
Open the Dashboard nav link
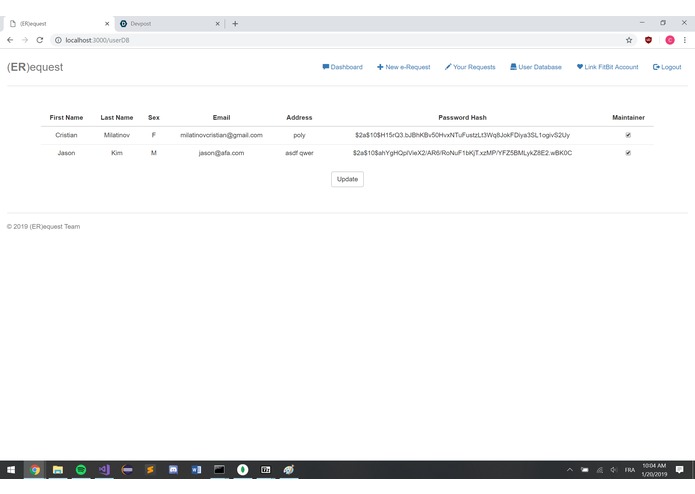tap(342, 67)
